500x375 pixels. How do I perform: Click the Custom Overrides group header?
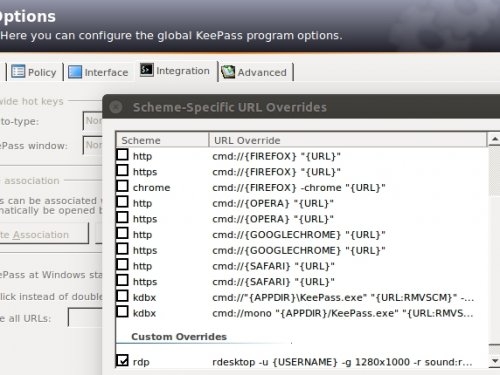coord(179,337)
